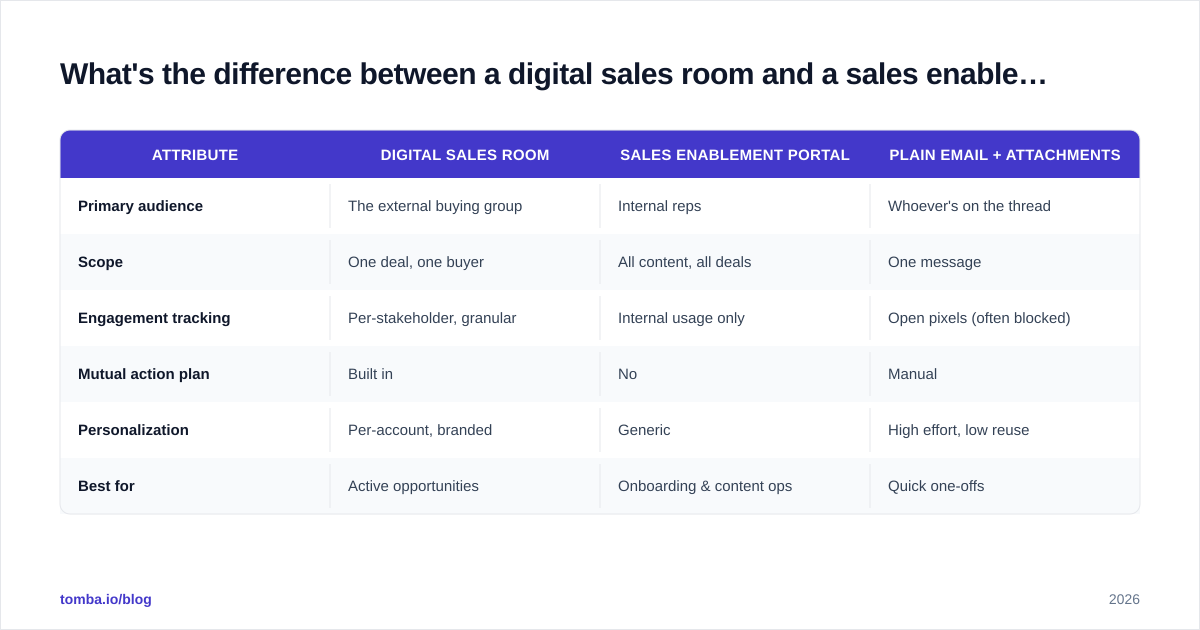Select the Best for row label
Image resolution: width=1200 pixels, height=630 pixels.
[x=106, y=486]
